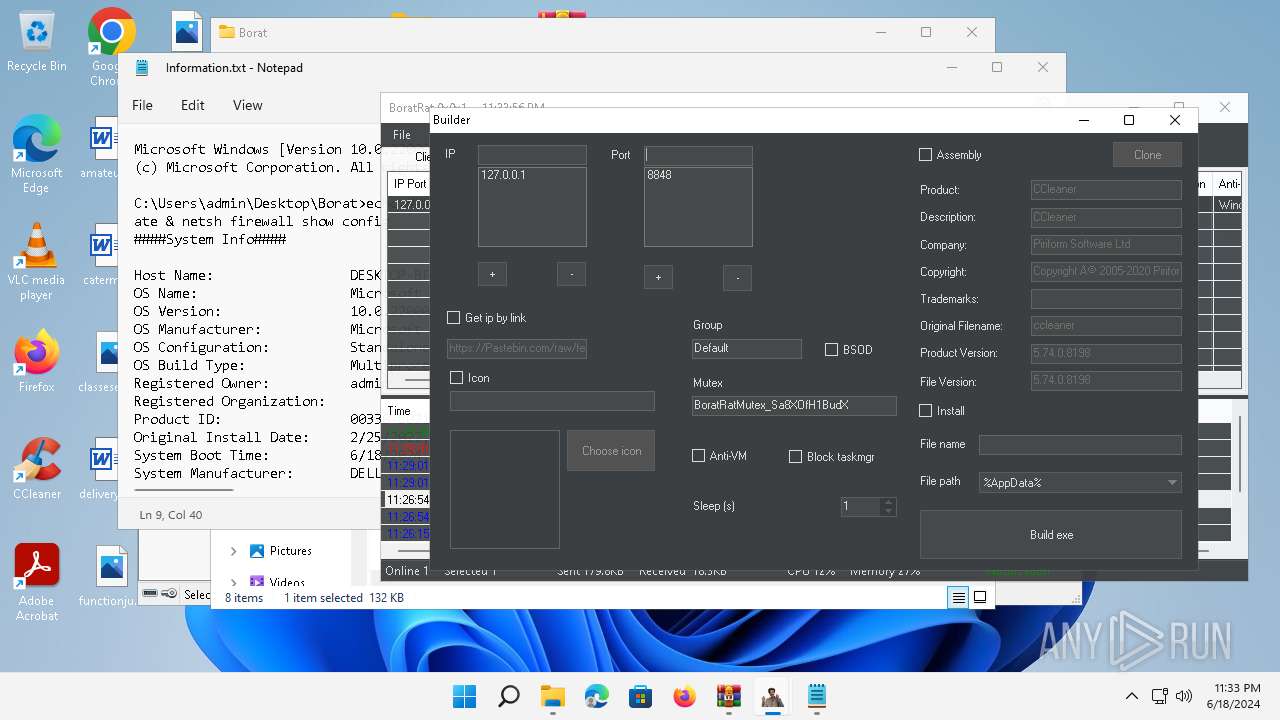Open the Adobe Acrobat desktop shortcut

coord(37,583)
